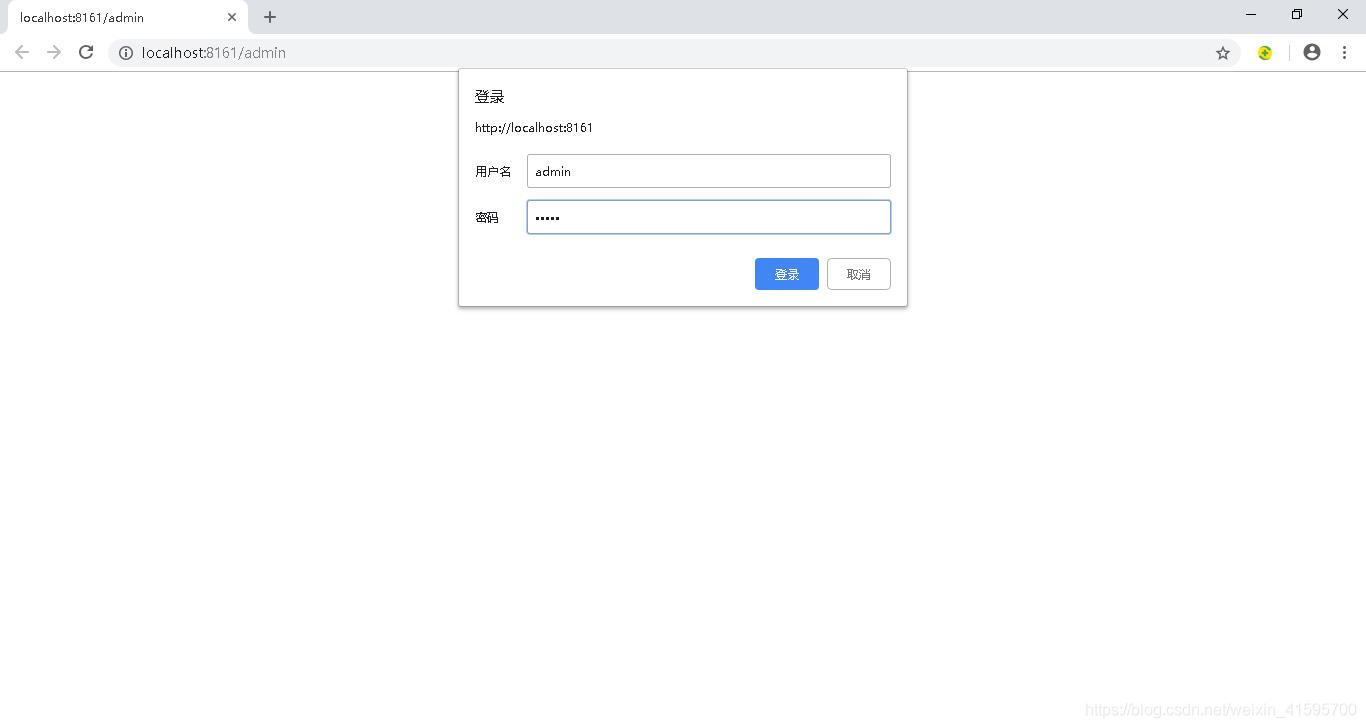Reload the page with refresh icon

tap(86, 52)
